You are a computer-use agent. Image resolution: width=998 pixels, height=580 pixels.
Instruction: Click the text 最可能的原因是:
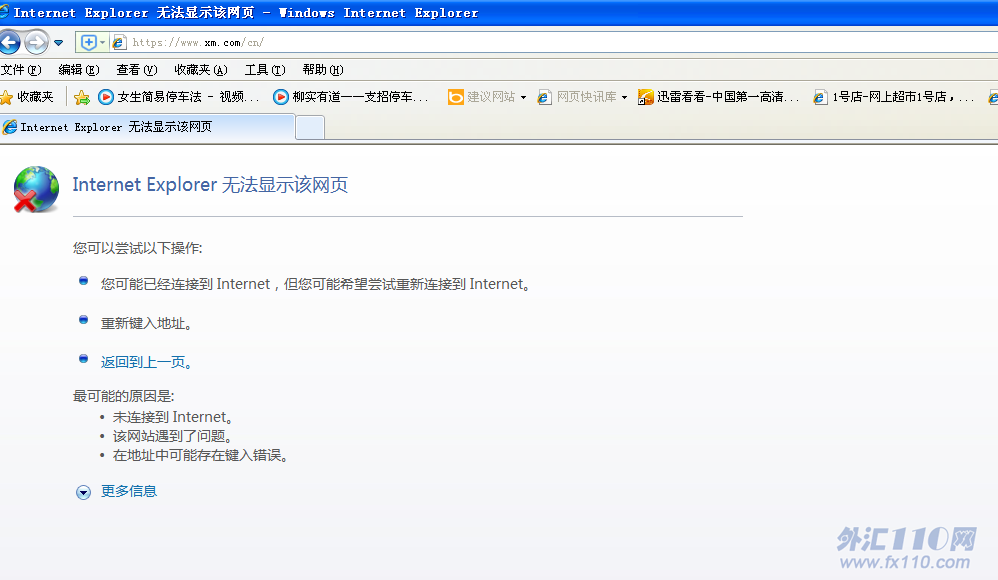click(123, 396)
